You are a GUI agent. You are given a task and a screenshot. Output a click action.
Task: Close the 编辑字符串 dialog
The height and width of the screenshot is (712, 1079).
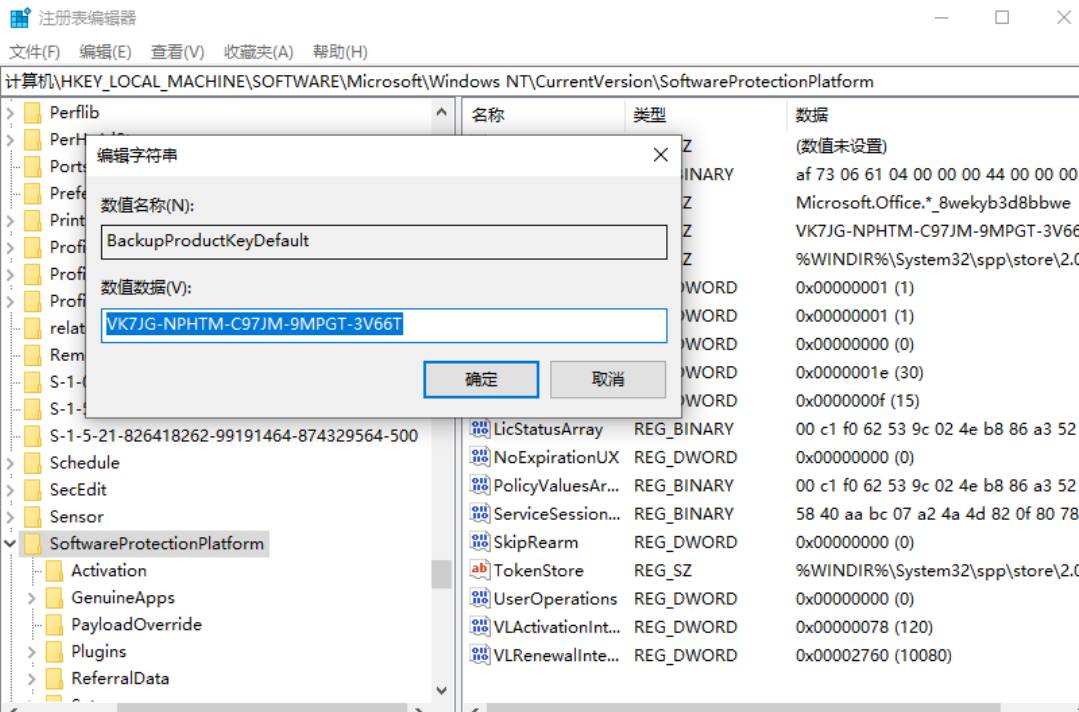pyautogui.click(x=660, y=155)
